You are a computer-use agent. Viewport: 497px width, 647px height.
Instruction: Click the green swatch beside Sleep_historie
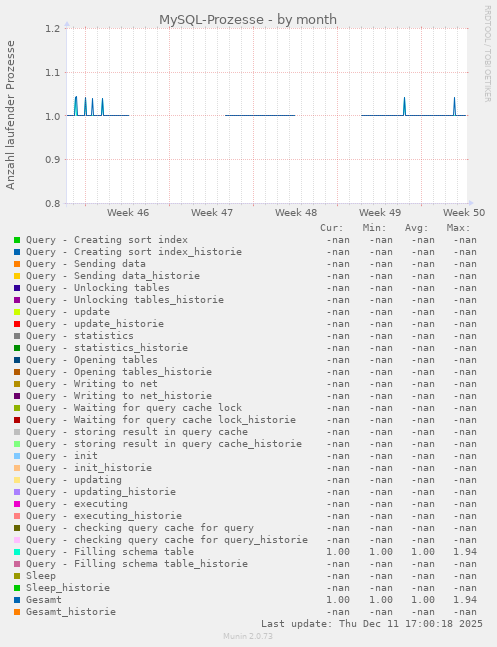[x=17, y=588]
